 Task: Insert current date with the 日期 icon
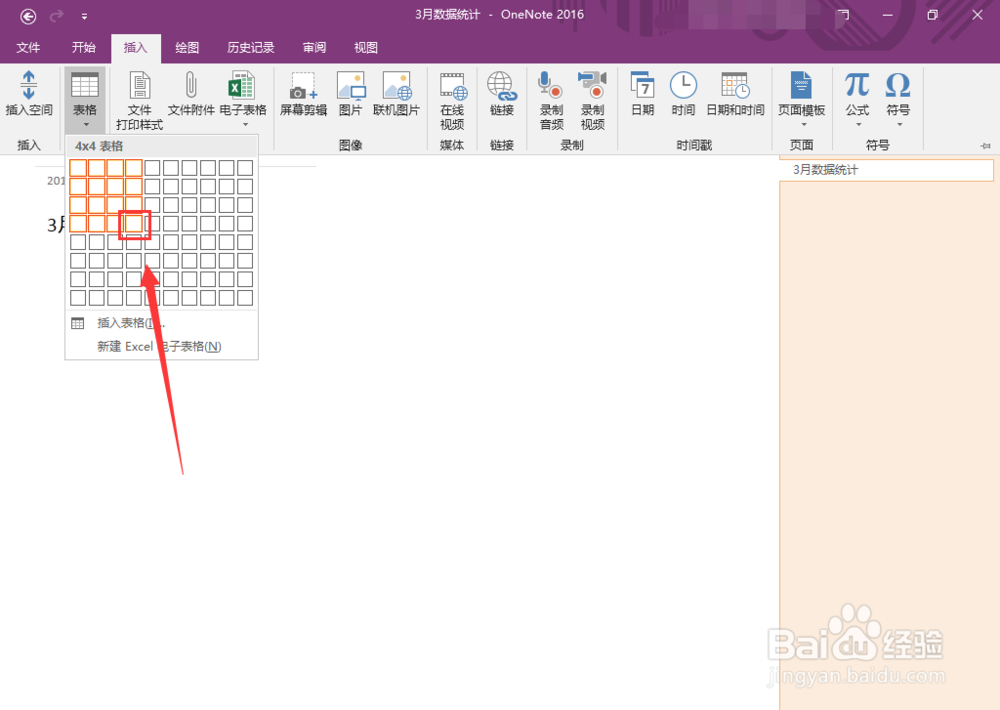tap(641, 95)
